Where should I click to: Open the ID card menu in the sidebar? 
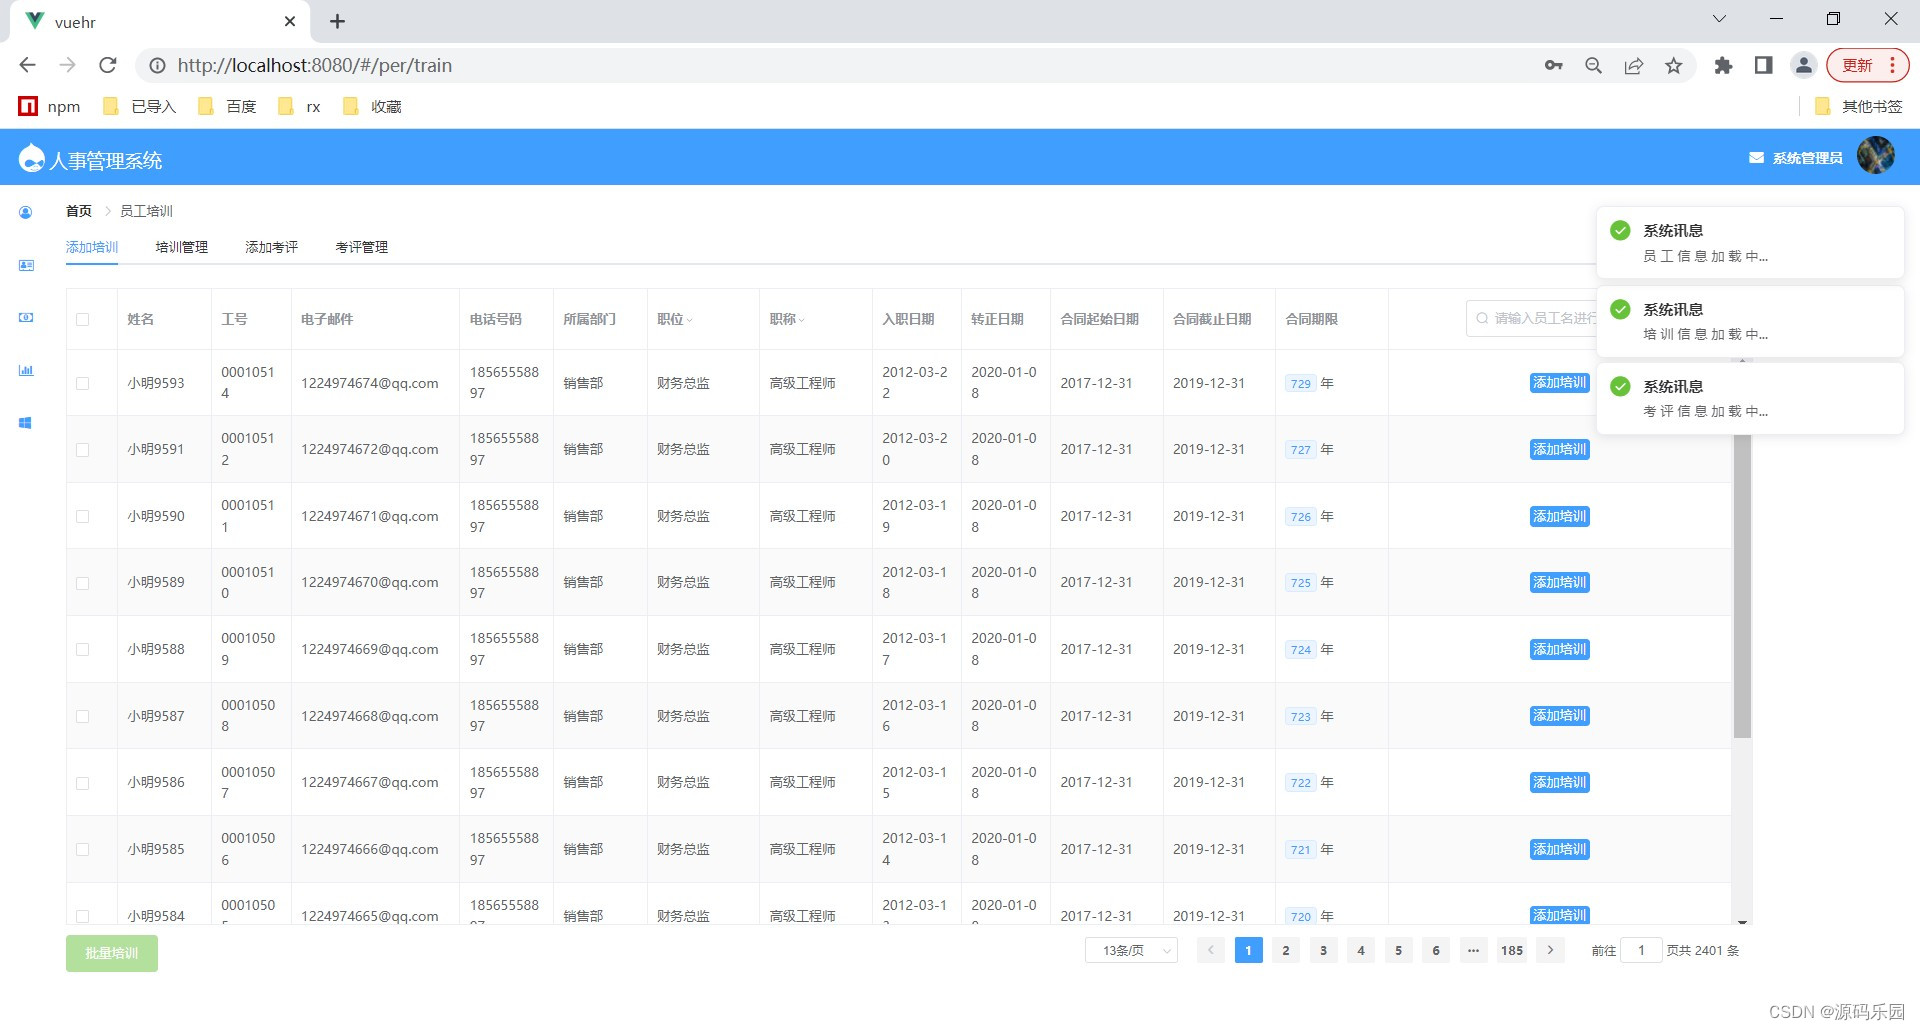(25, 265)
